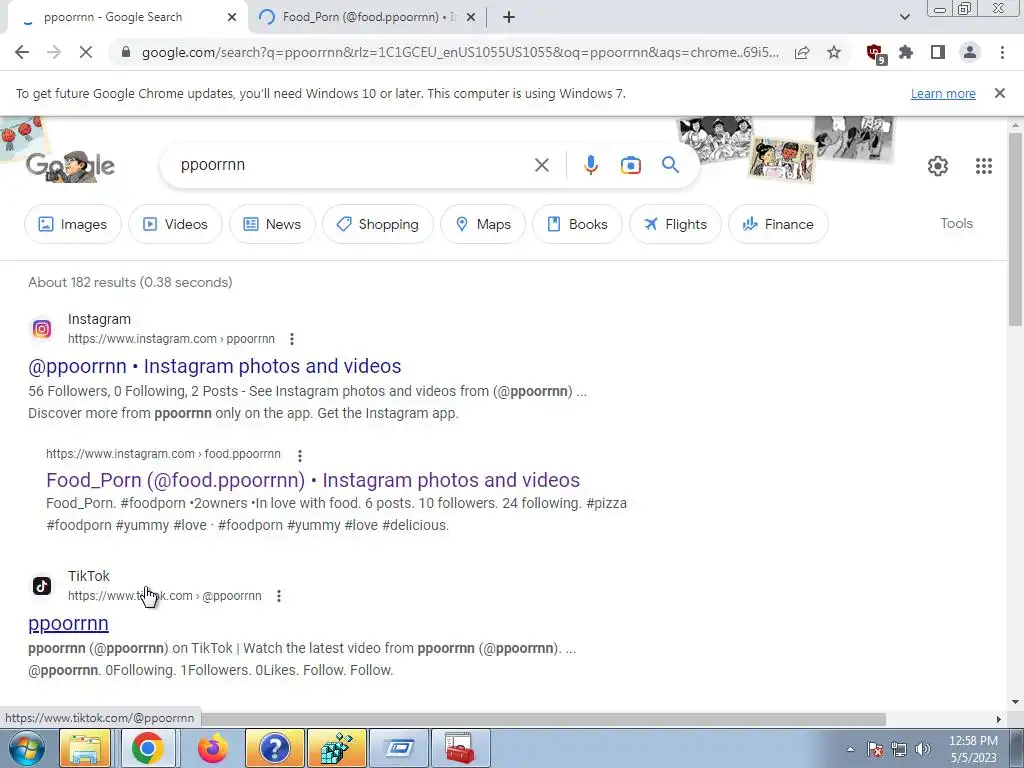Open @ppoorrnn Instagram photos and videos link

[x=215, y=366]
